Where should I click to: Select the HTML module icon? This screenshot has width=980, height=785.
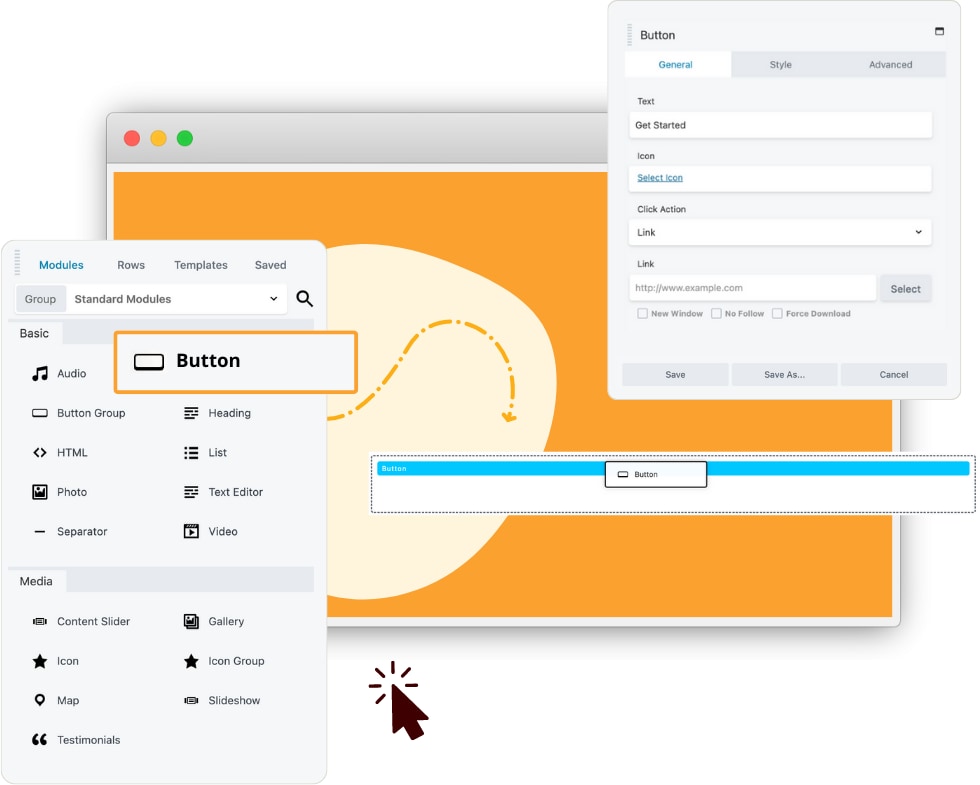tap(38, 452)
